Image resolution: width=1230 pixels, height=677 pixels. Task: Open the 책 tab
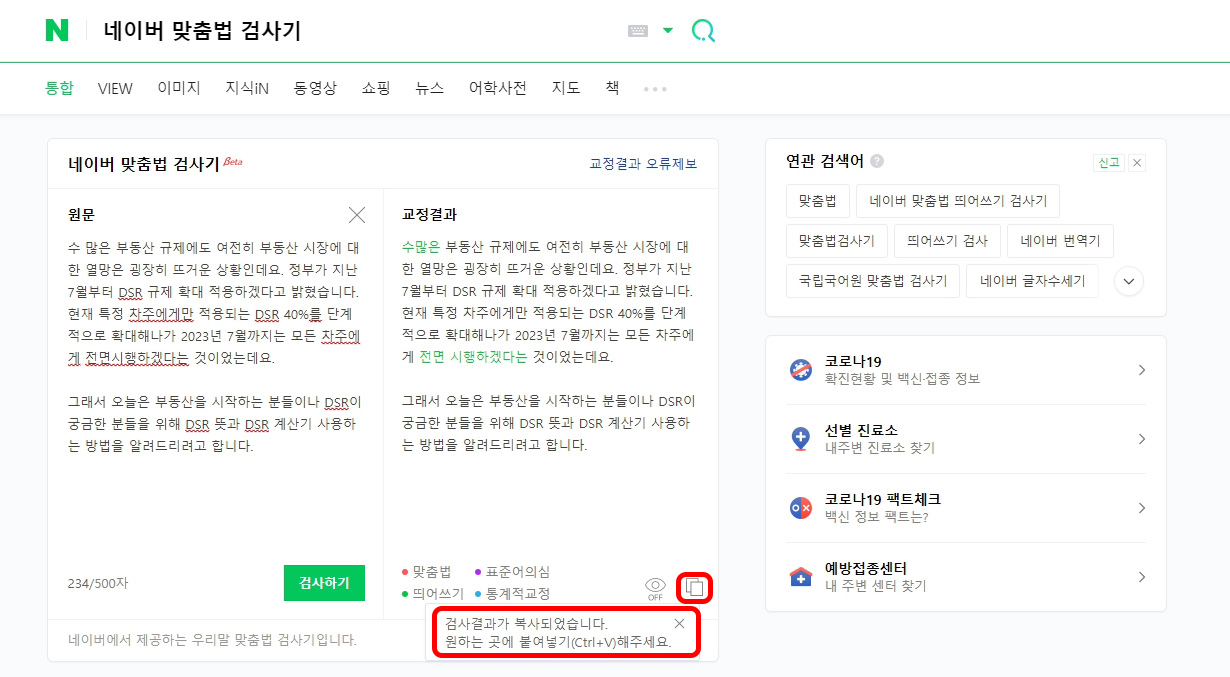(x=612, y=88)
